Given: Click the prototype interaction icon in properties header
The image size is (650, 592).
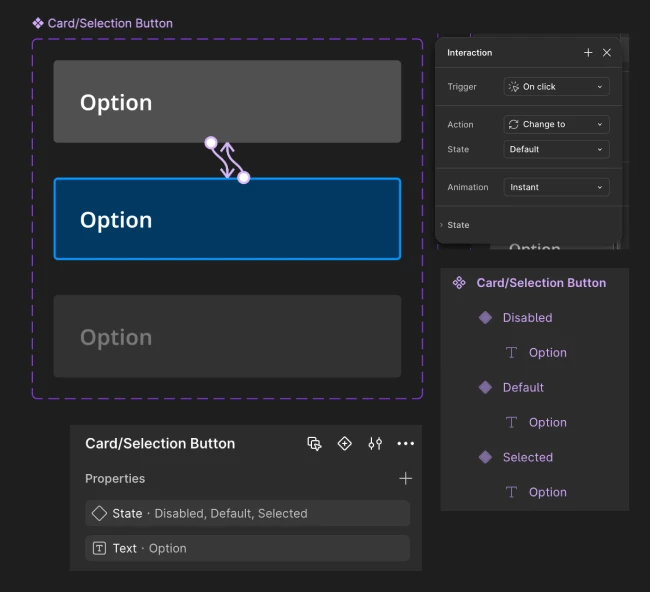Looking at the screenshot, I should click(314, 444).
